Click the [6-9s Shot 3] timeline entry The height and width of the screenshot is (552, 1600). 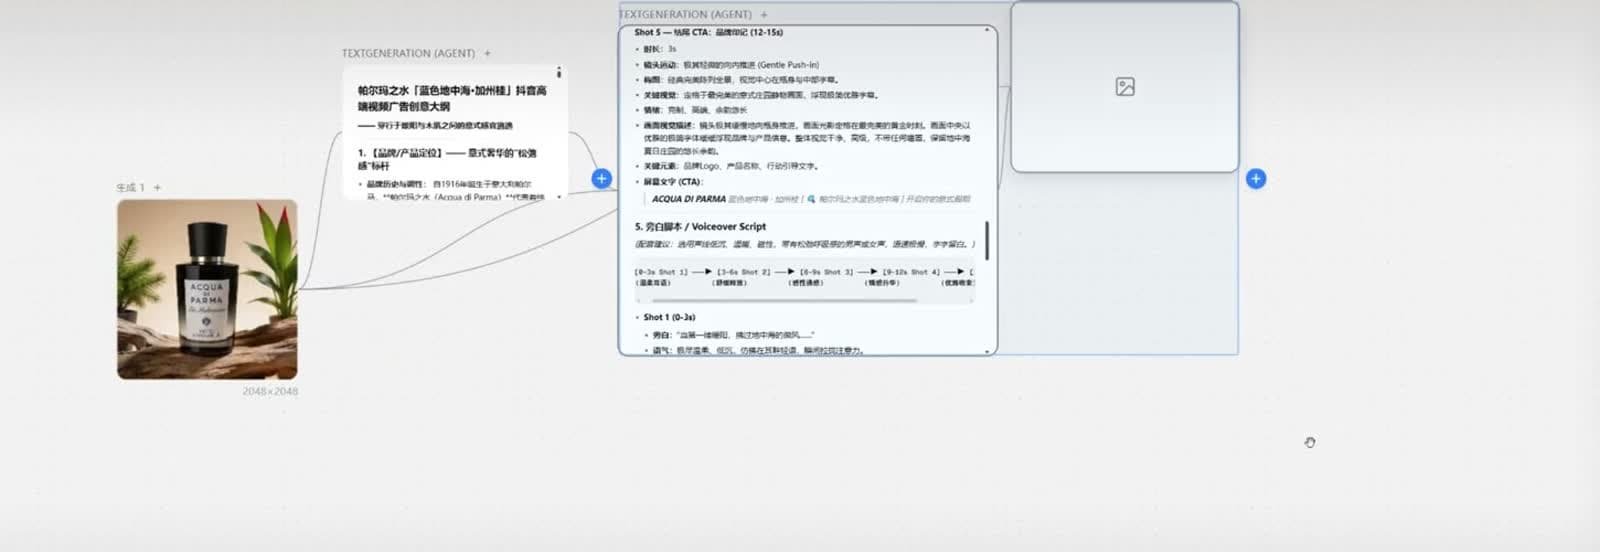click(826, 271)
